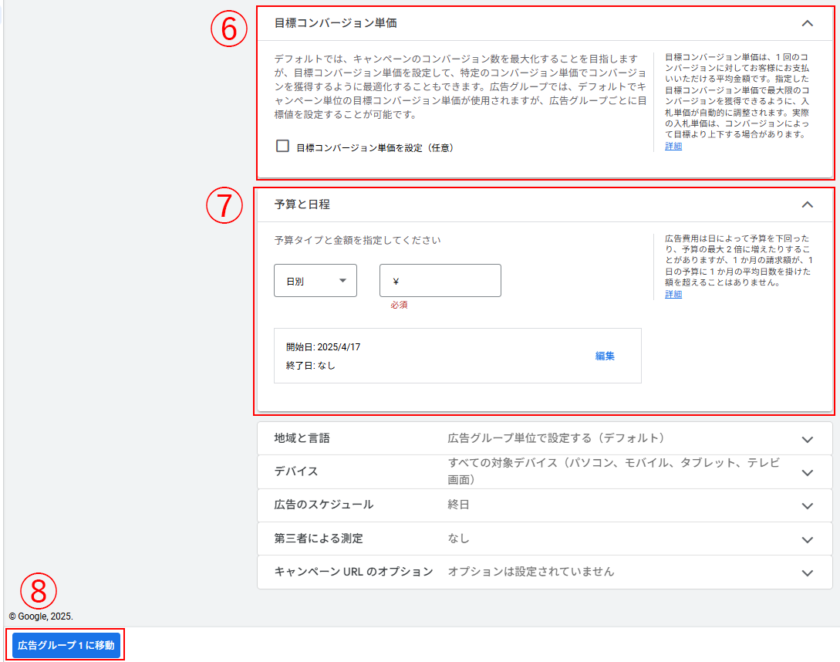The height and width of the screenshot is (662, 840).
Task: Expand 地域と言語 row with chevron icon
Action: (x=807, y=438)
